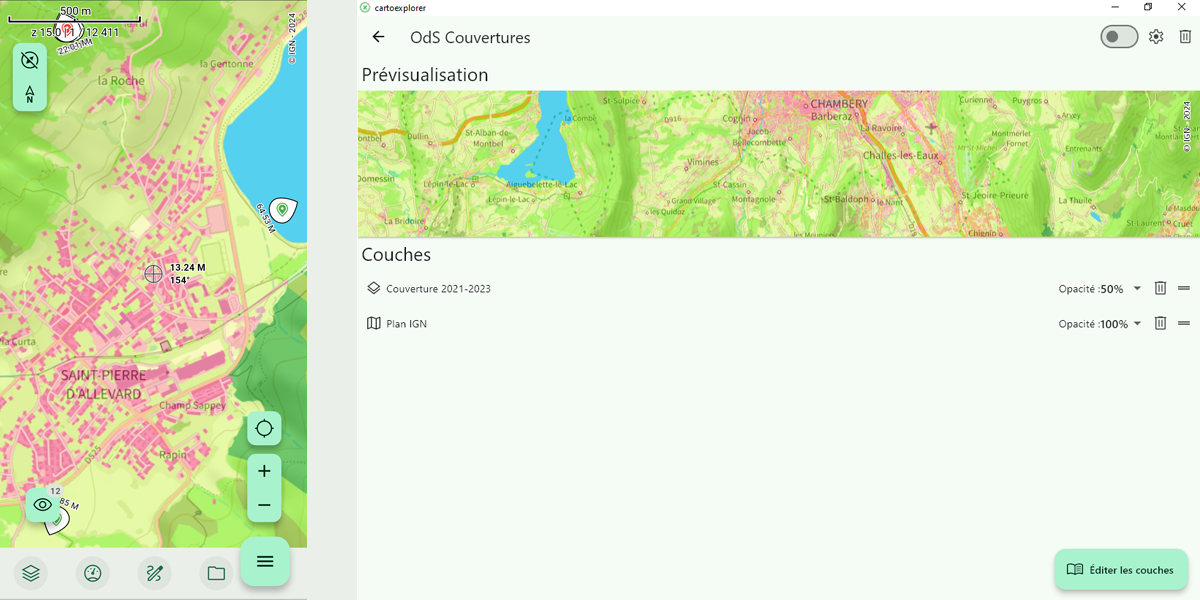Orient the map to north
1200x600 pixels.
30,94
